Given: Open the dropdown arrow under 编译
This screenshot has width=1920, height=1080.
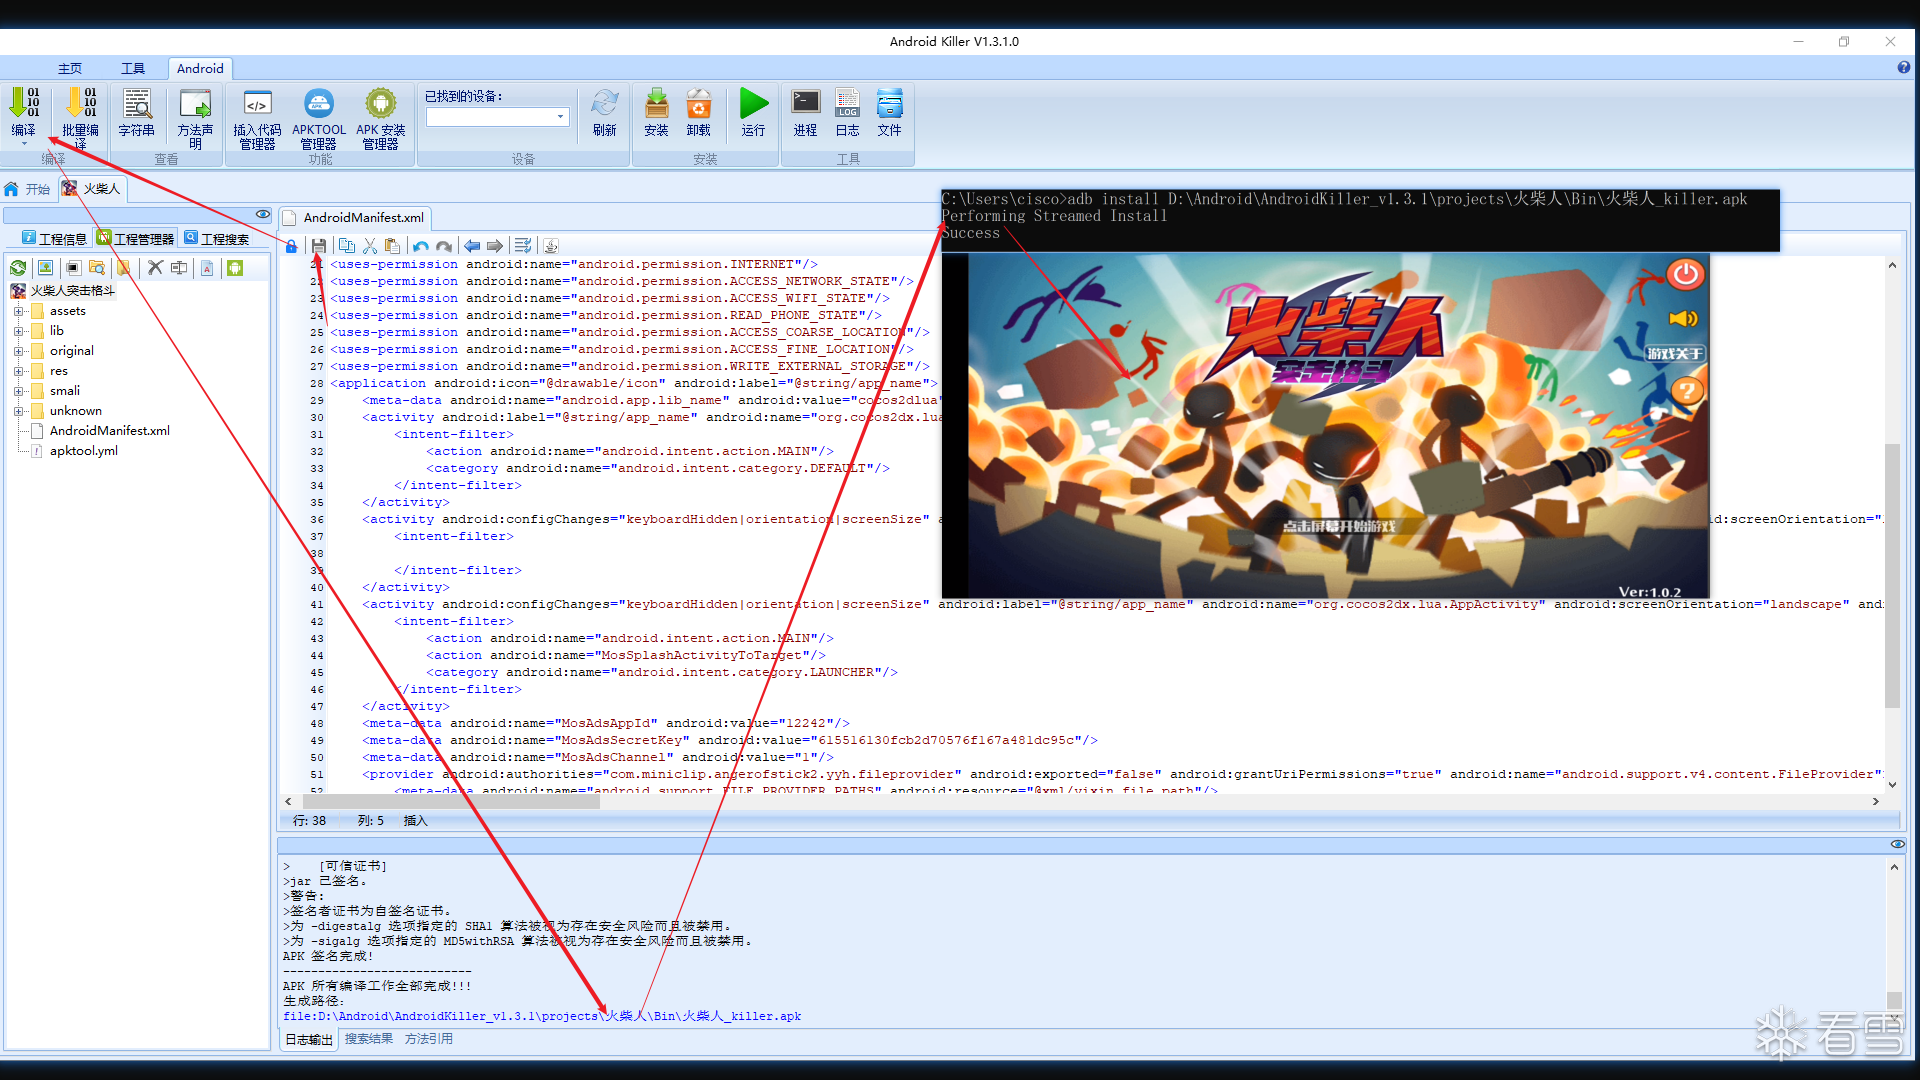Looking at the screenshot, I should coord(24,144).
